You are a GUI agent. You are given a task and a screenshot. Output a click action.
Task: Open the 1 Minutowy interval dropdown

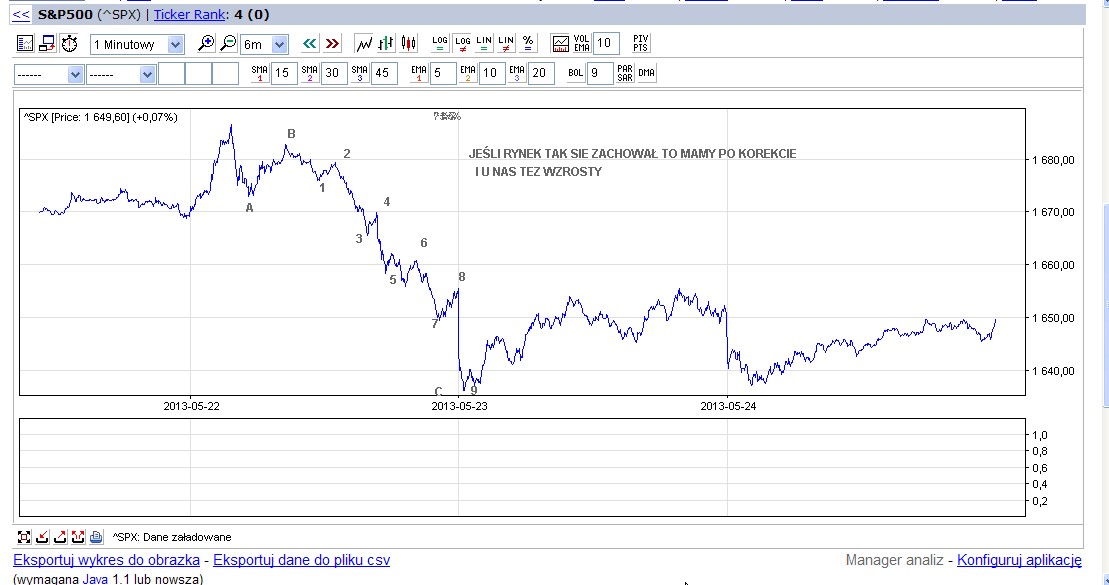pyautogui.click(x=137, y=45)
